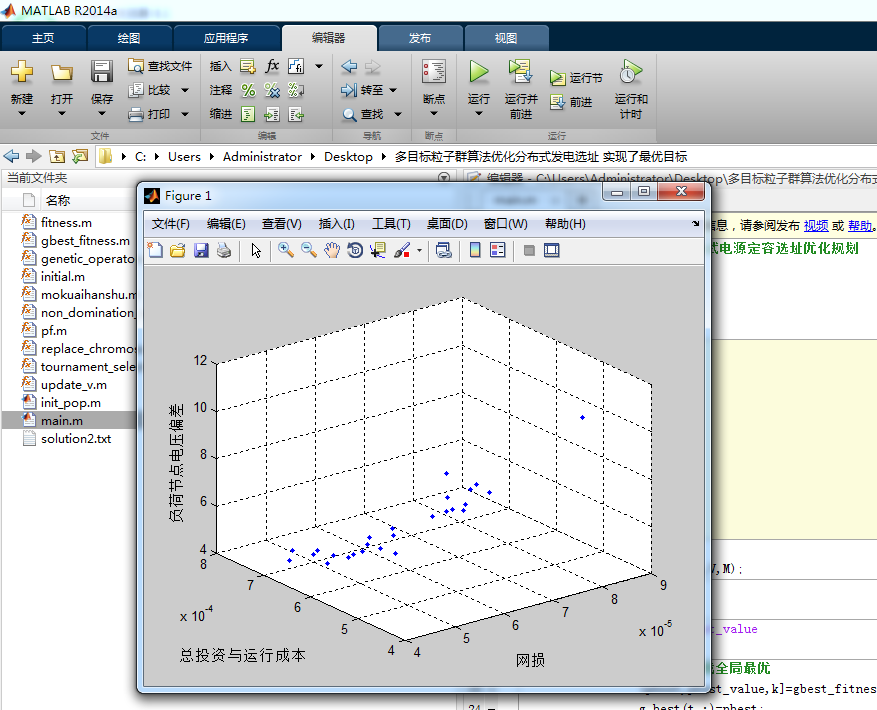Toggle the Zoom In tool in figure
The height and width of the screenshot is (710, 877).
click(x=286, y=250)
